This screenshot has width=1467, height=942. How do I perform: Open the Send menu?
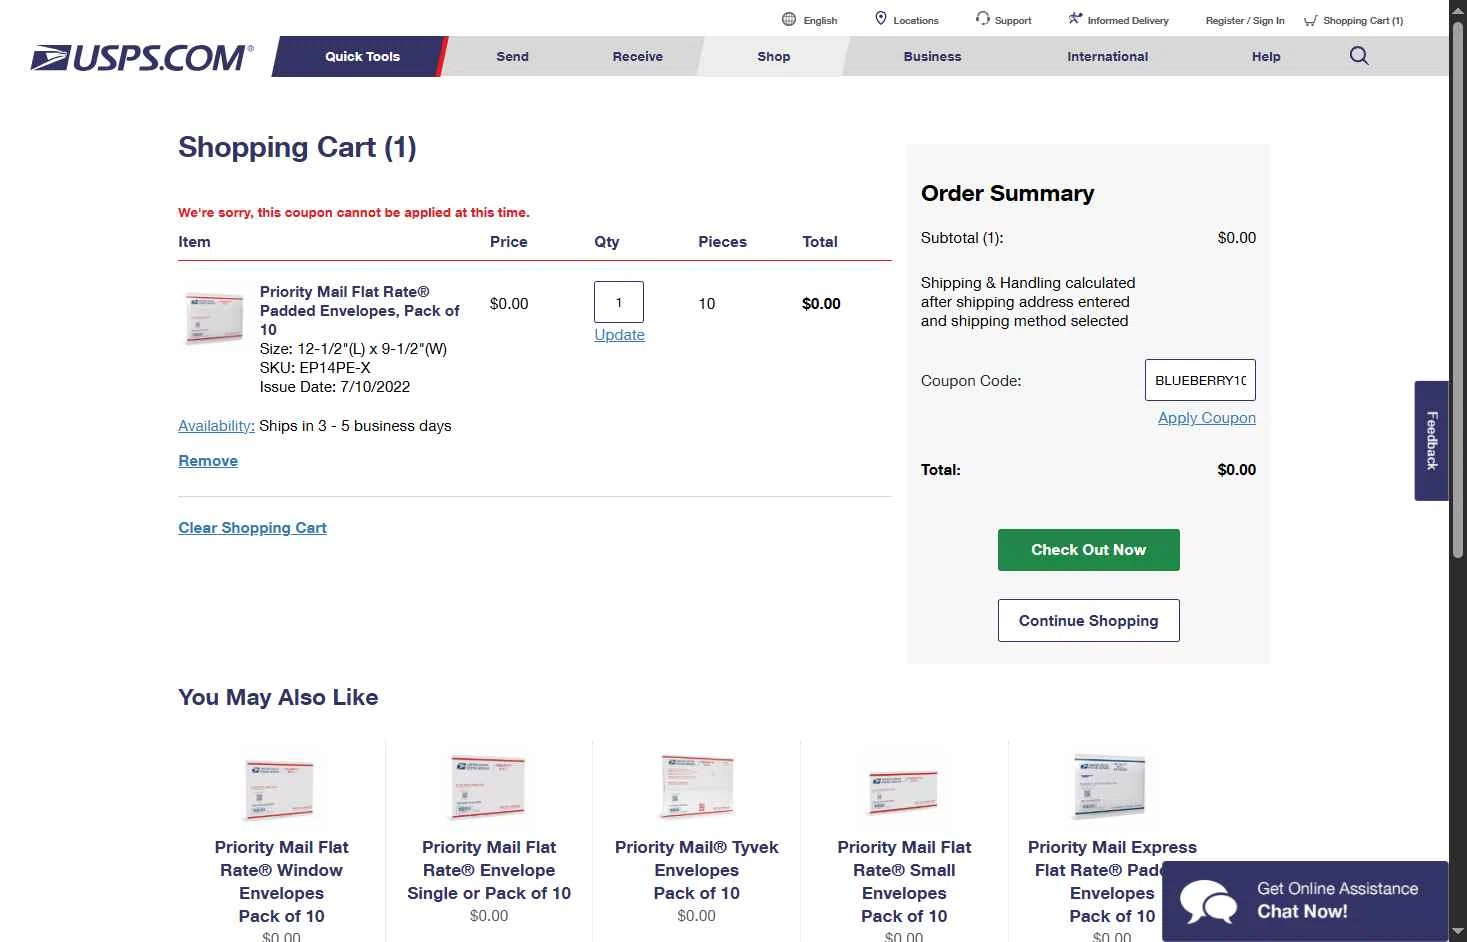click(512, 57)
